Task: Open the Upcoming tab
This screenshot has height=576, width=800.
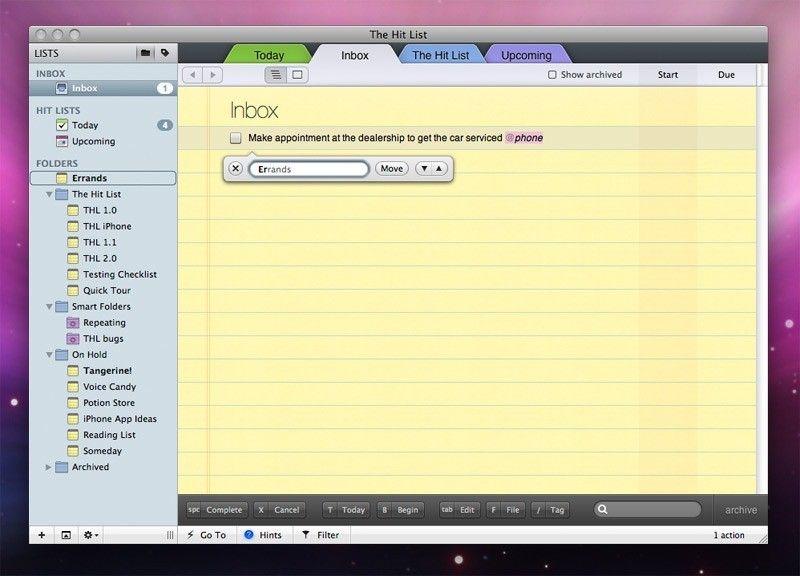Action: click(526, 55)
